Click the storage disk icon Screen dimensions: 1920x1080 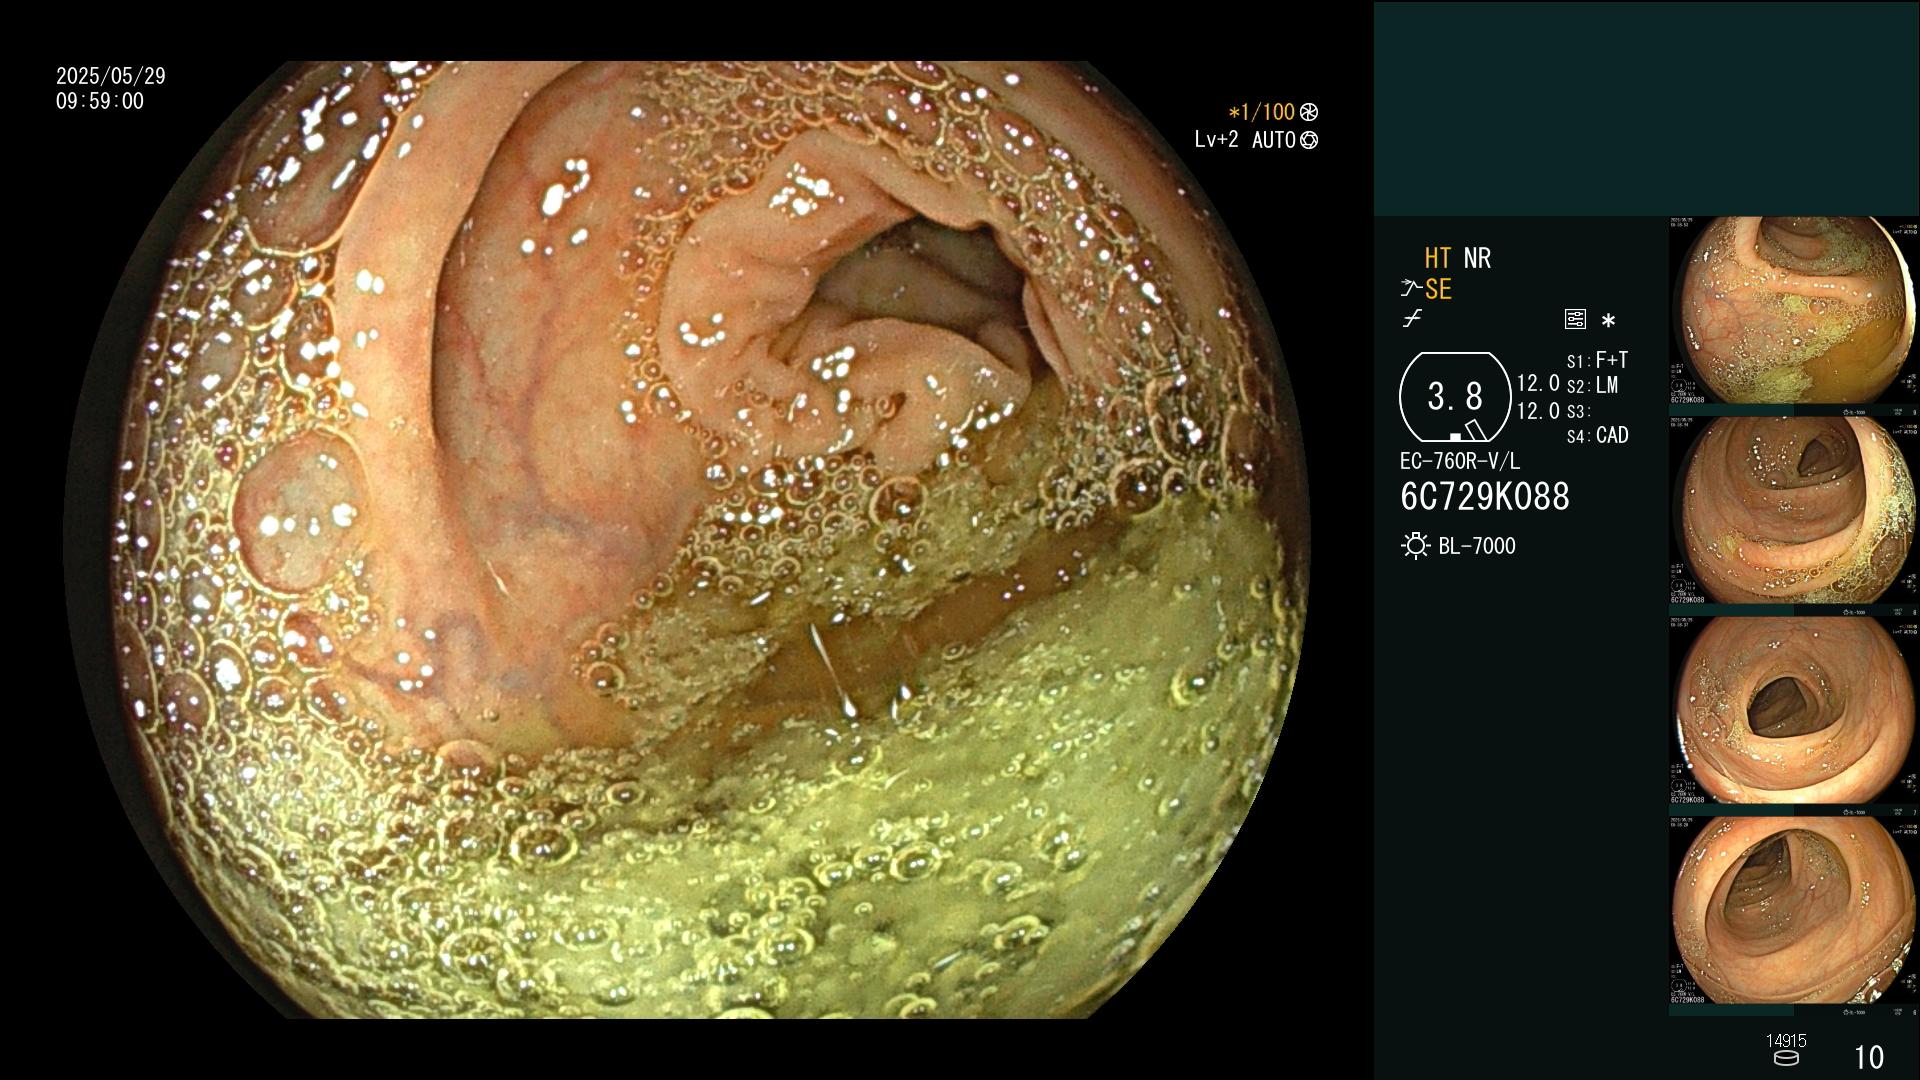click(x=1785, y=1059)
